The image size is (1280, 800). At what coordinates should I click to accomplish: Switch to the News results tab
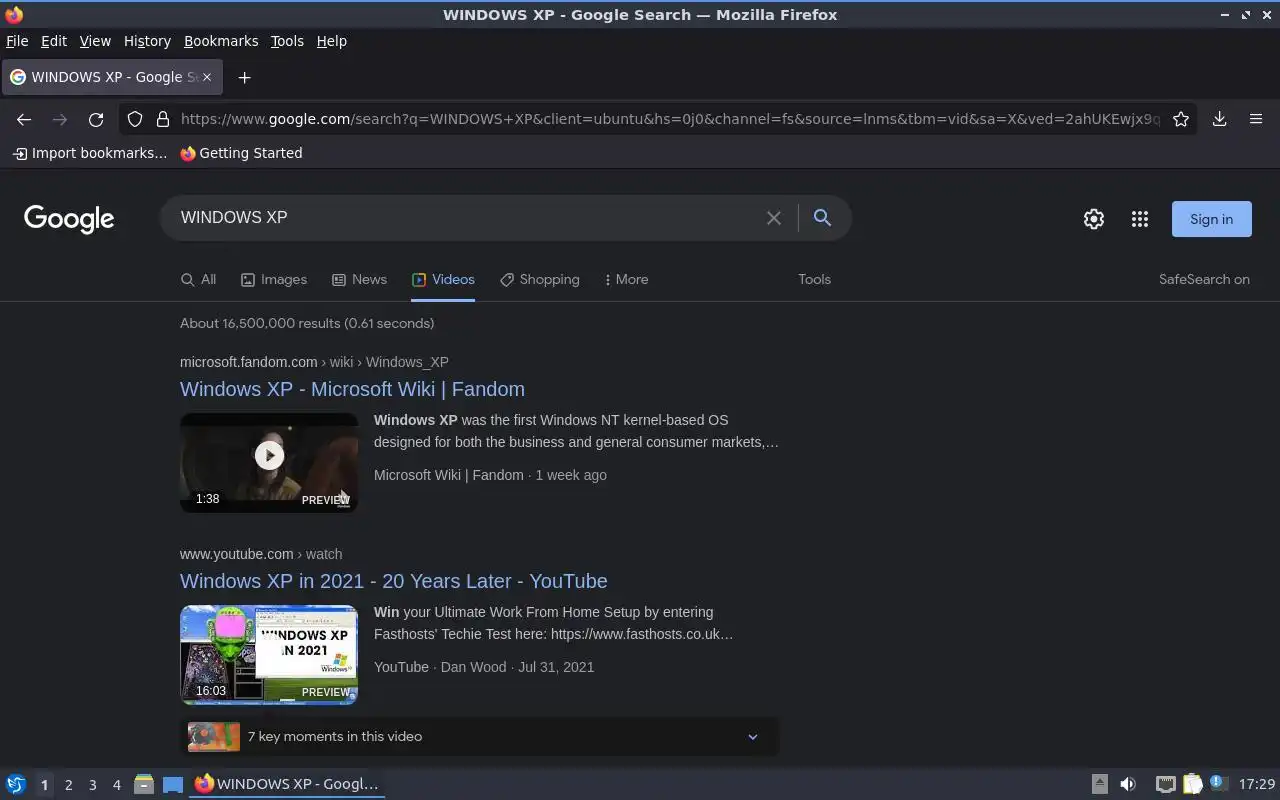click(x=359, y=280)
